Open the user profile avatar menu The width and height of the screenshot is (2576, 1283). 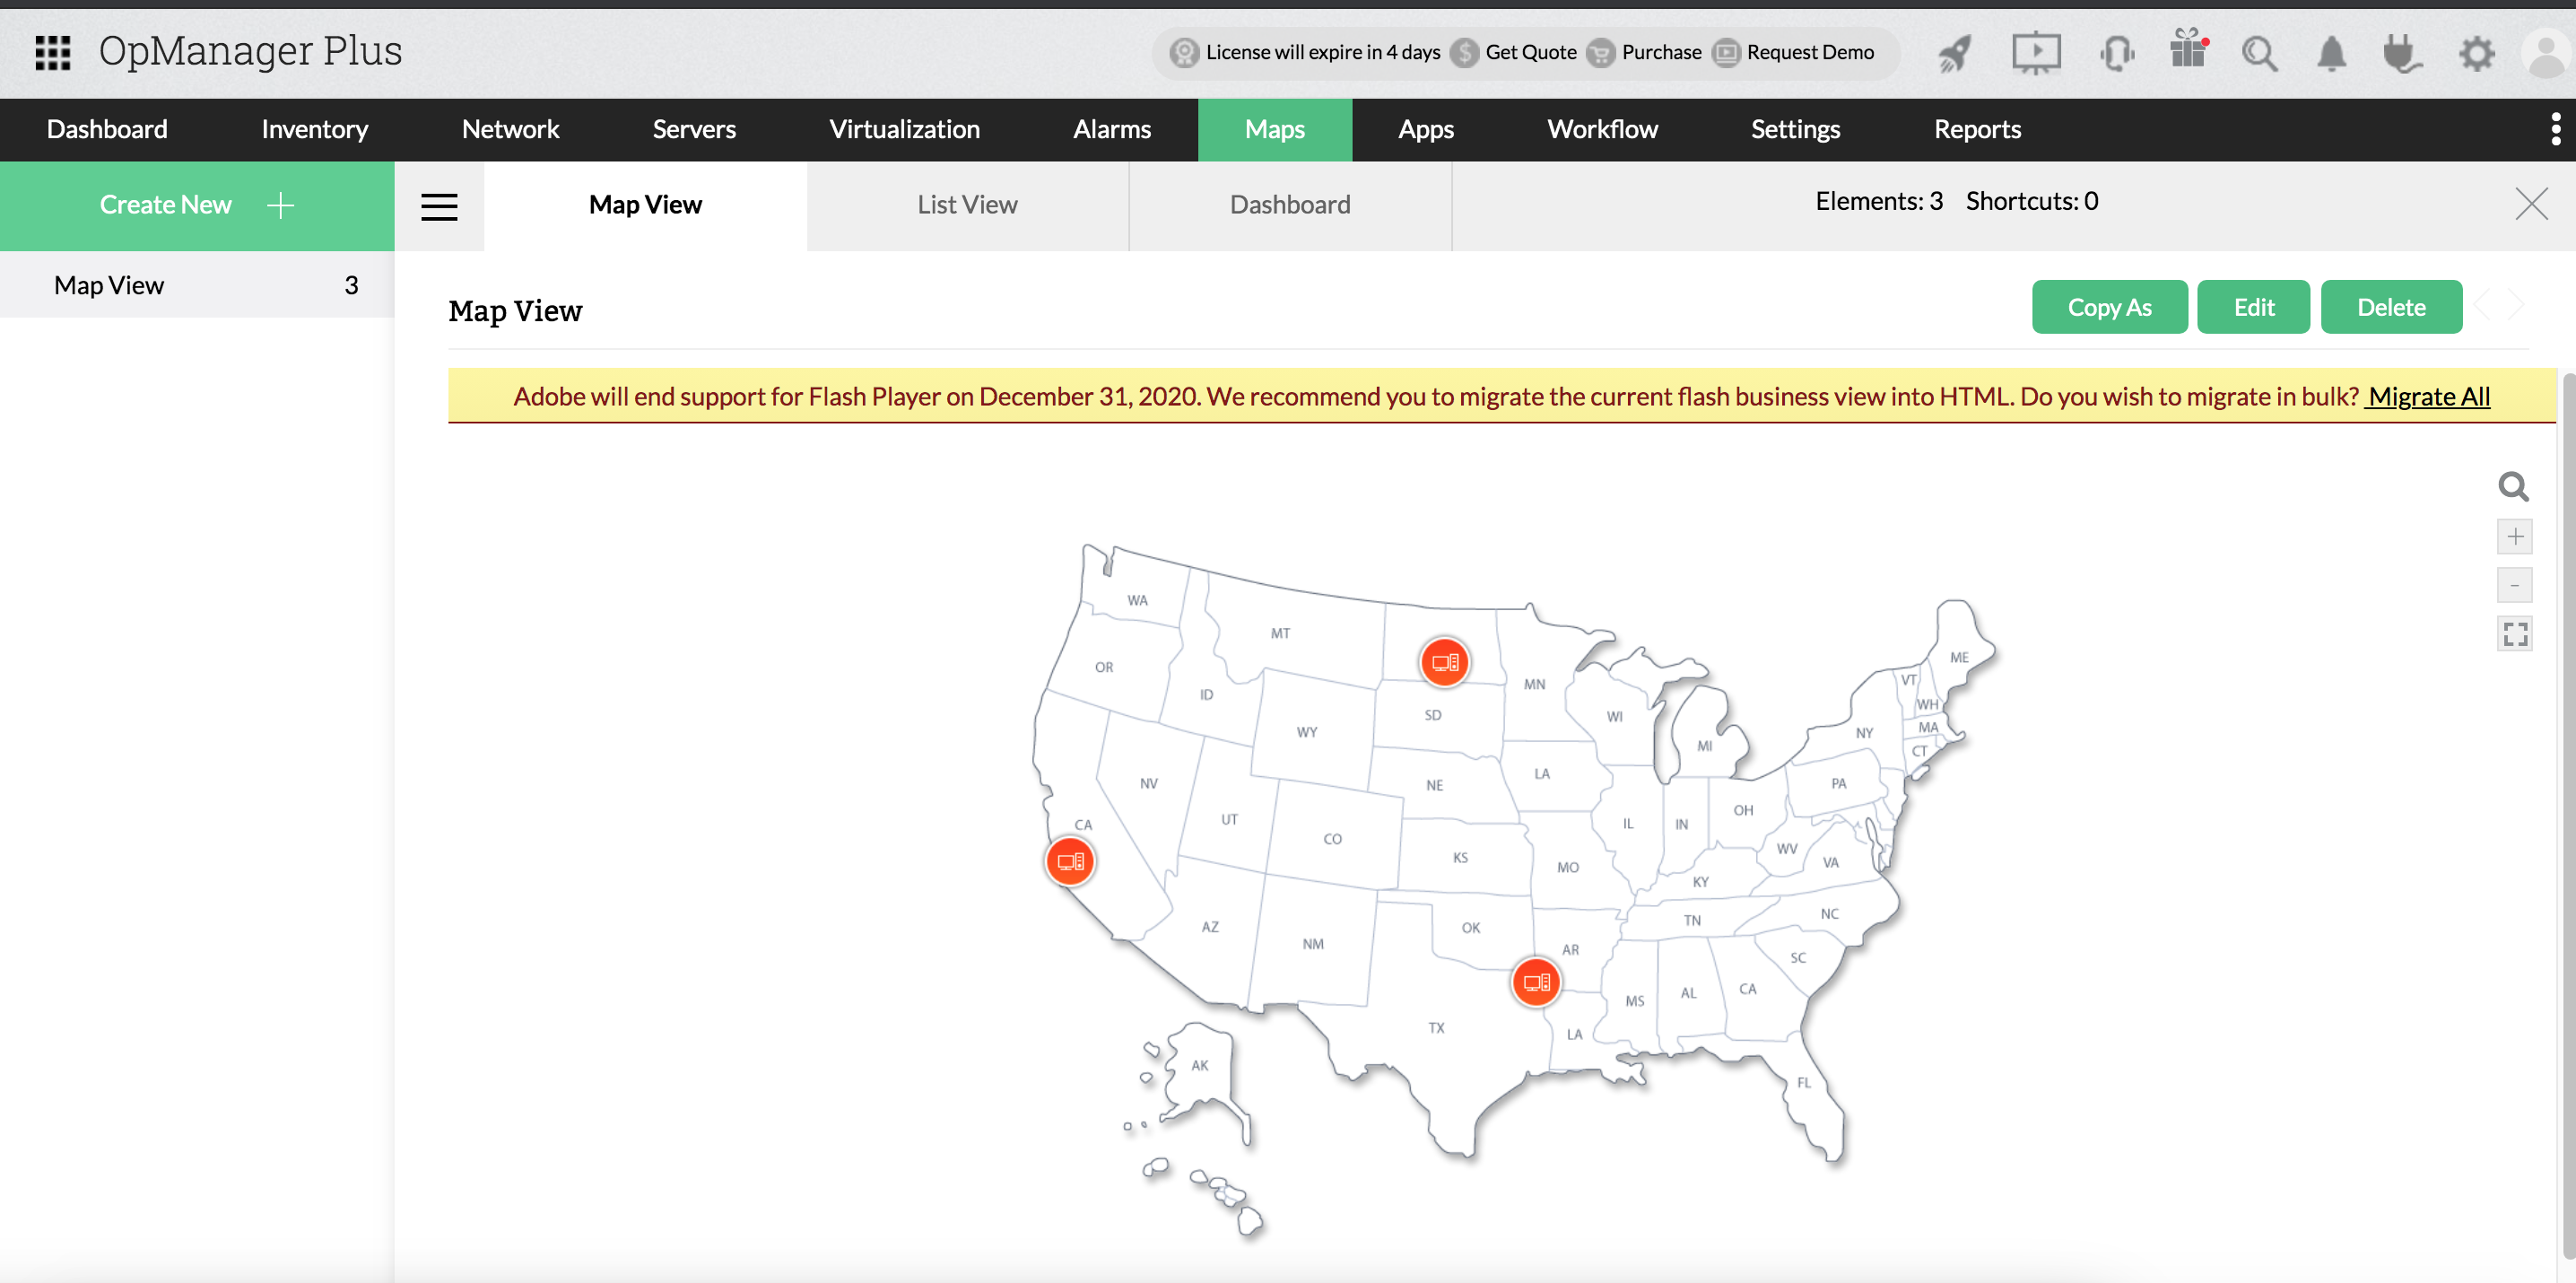(x=2546, y=53)
